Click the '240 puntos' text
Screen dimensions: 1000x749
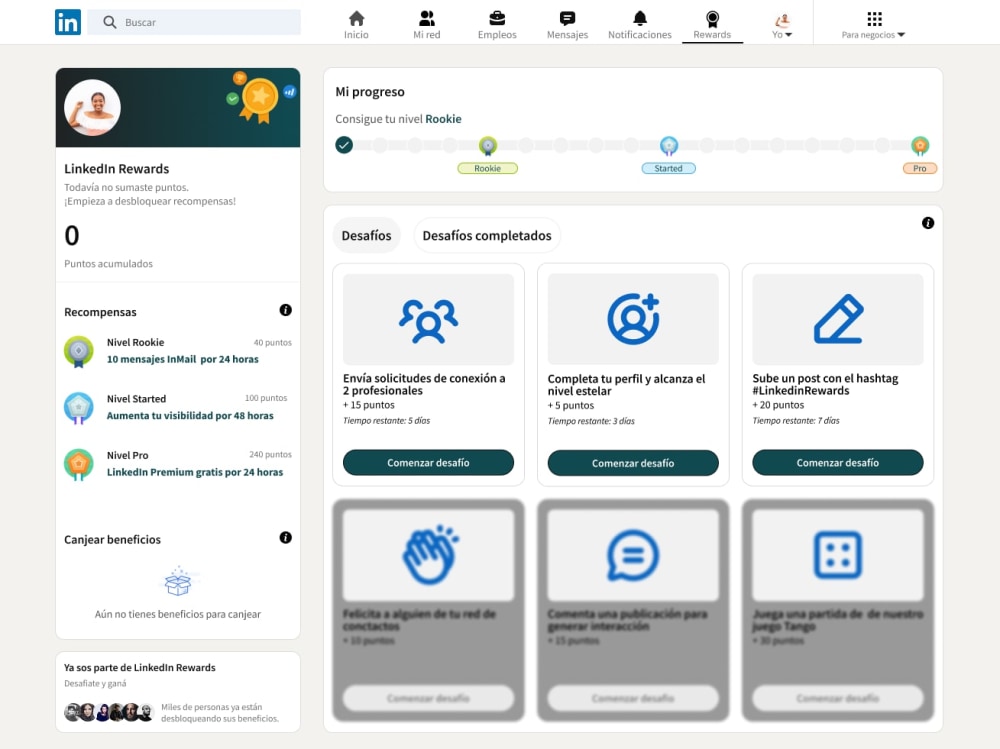[270, 454]
